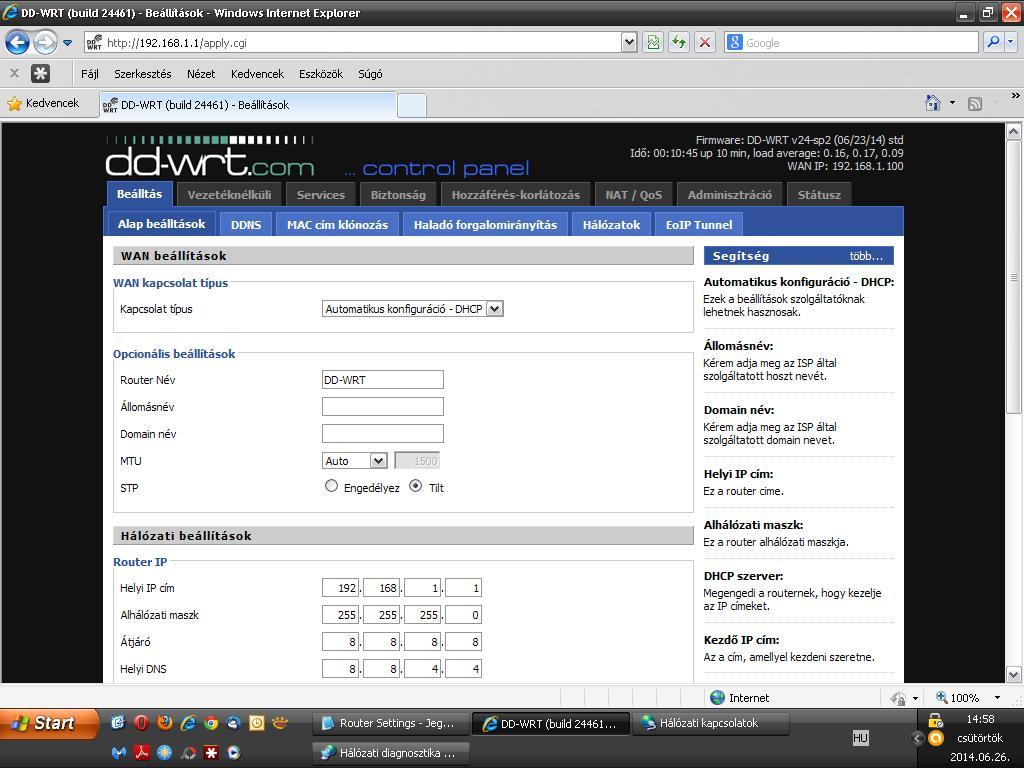Launch Chrome from quick launch
The image size is (1024, 768).
211,723
